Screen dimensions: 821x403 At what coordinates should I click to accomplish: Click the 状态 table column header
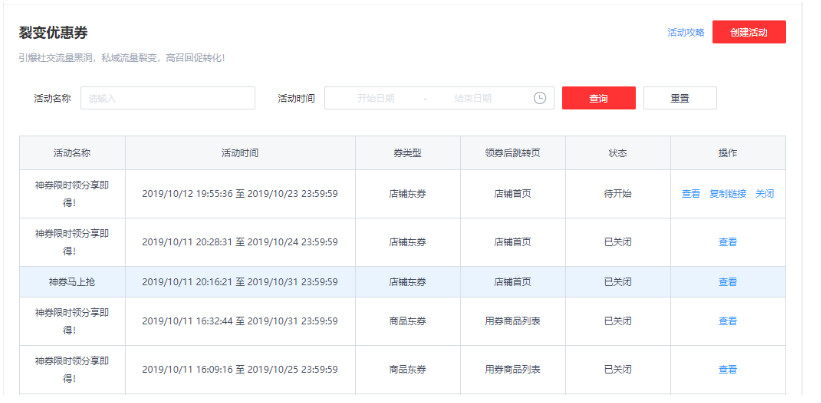617,153
